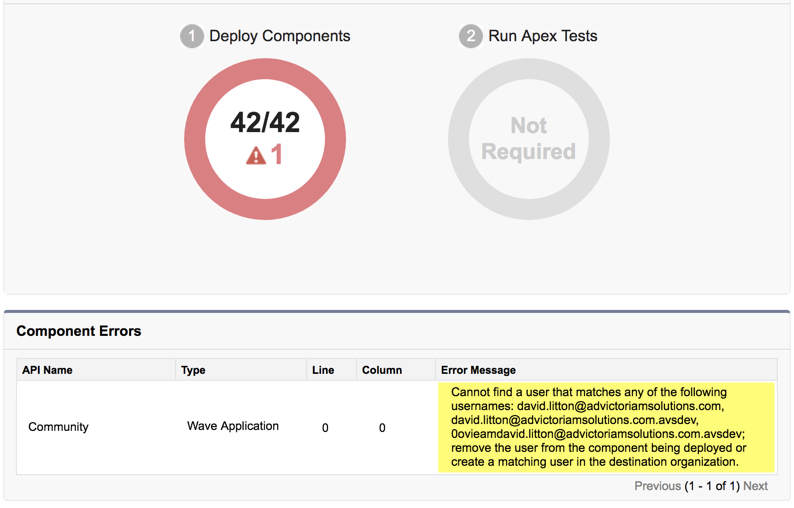Go to the Next errors page
This screenshot has height=508, width=794.
click(x=755, y=486)
